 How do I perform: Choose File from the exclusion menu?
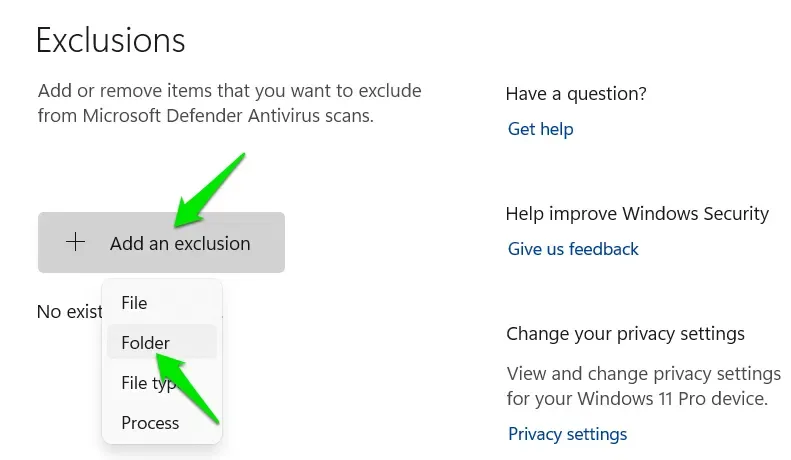(x=134, y=303)
